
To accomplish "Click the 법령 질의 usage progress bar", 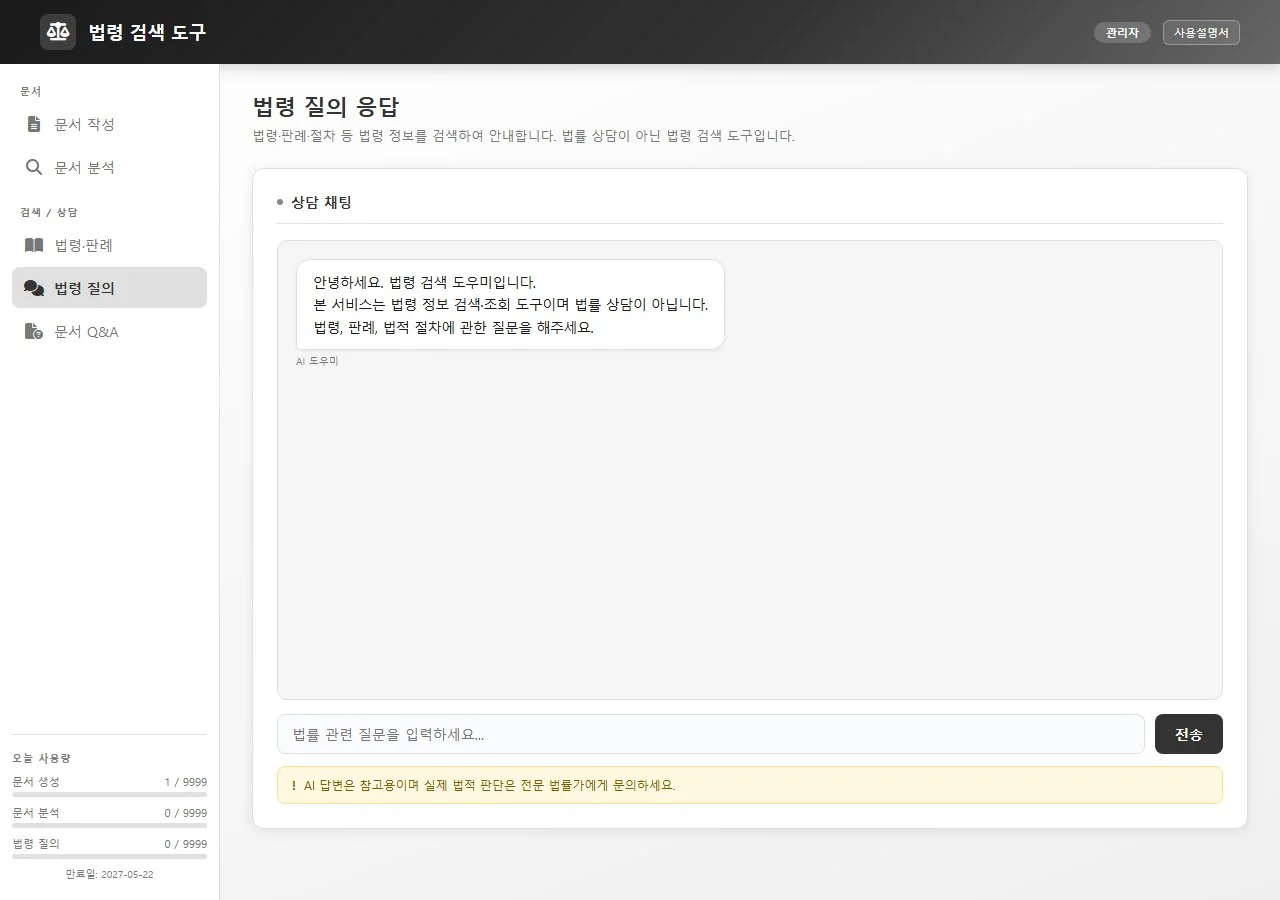I will pos(109,856).
